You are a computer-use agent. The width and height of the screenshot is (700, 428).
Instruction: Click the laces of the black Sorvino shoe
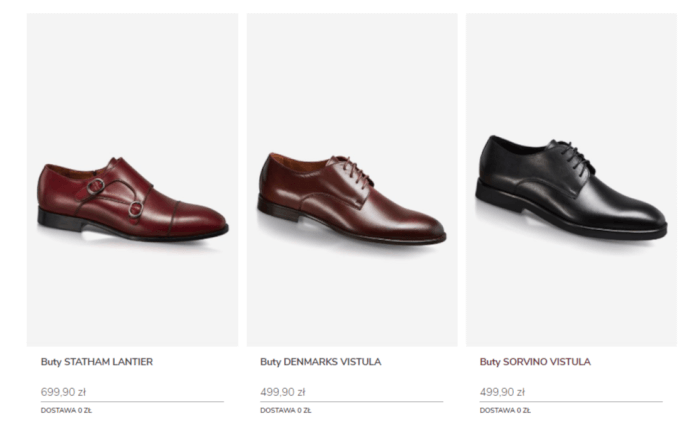(577, 158)
